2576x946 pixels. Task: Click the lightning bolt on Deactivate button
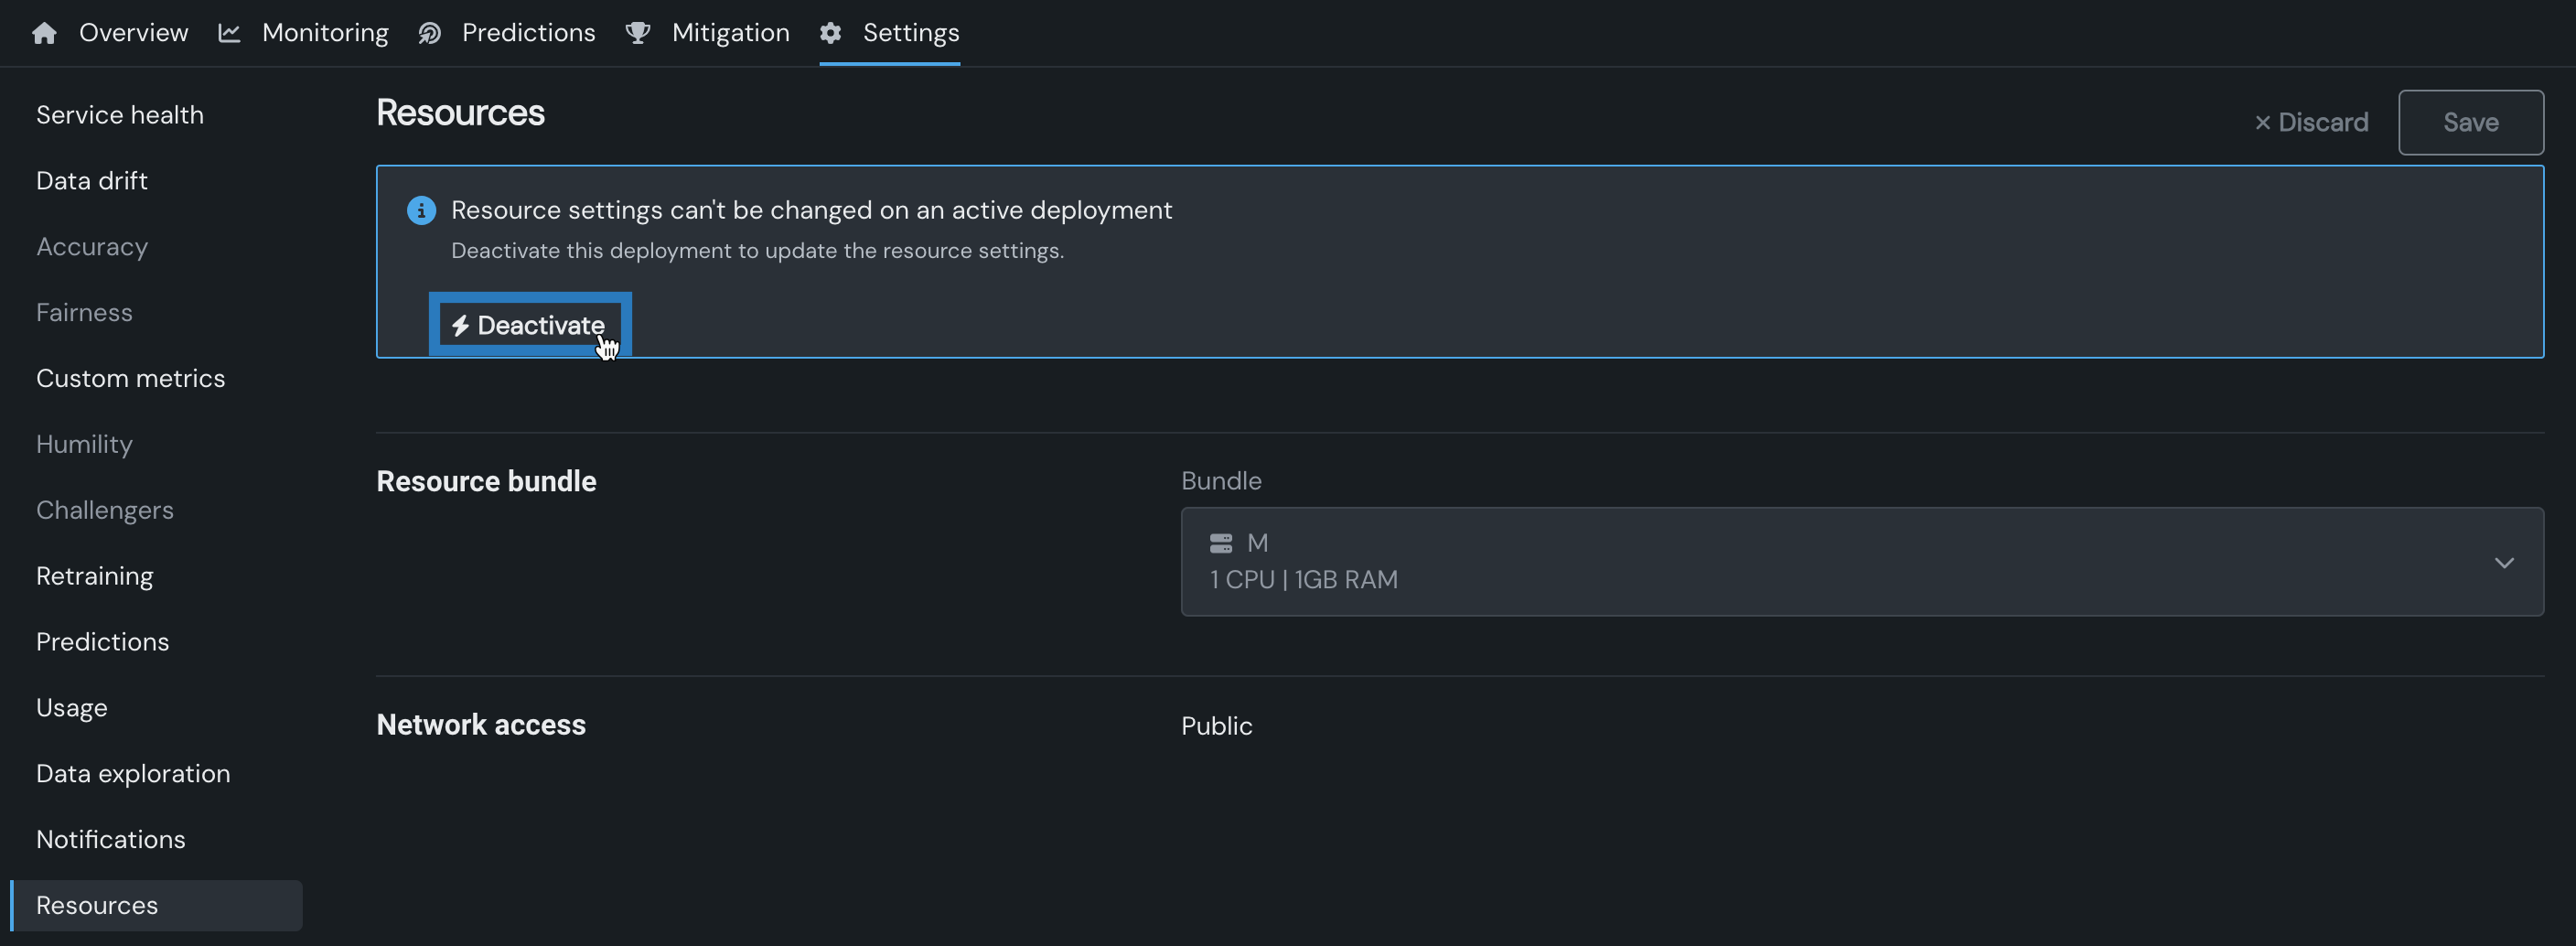(460, 326)
